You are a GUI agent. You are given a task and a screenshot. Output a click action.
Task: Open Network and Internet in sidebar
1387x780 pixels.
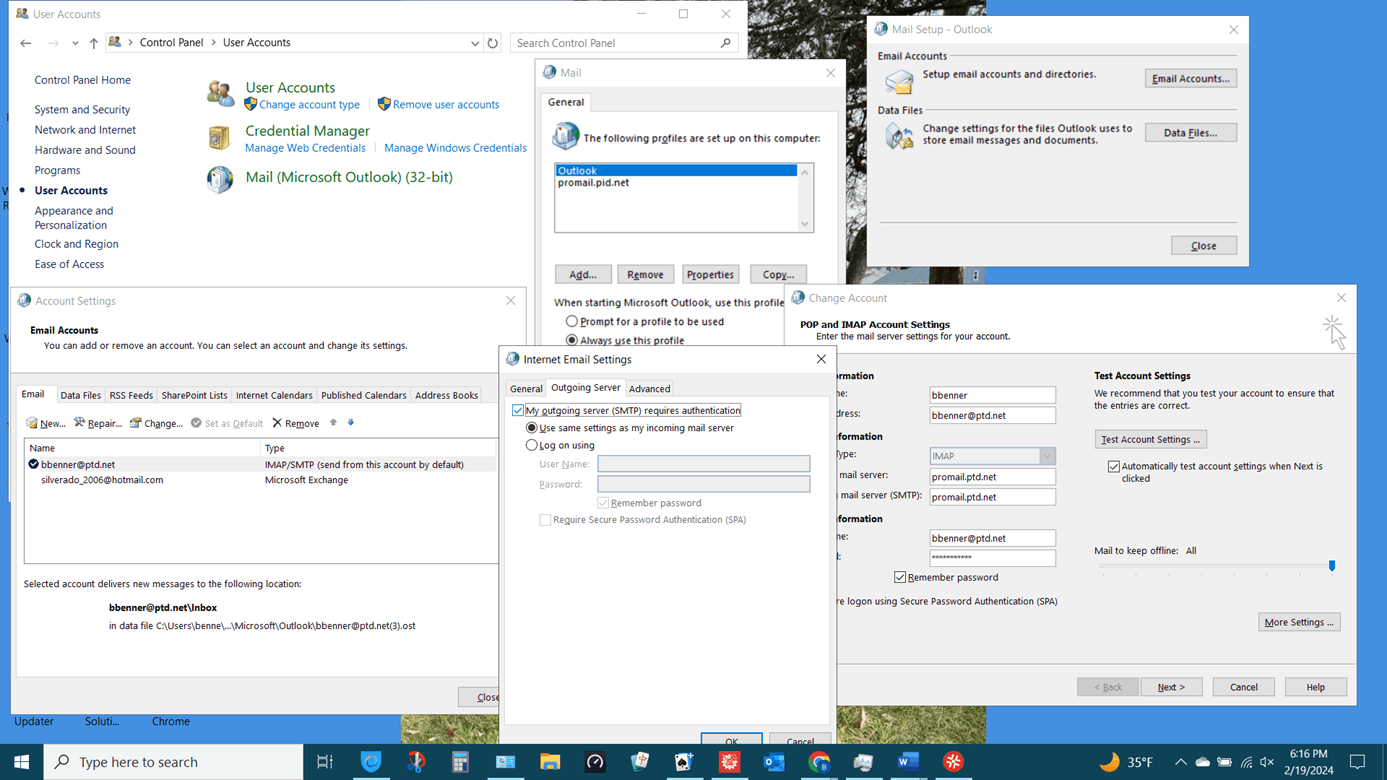coord(85,130)
